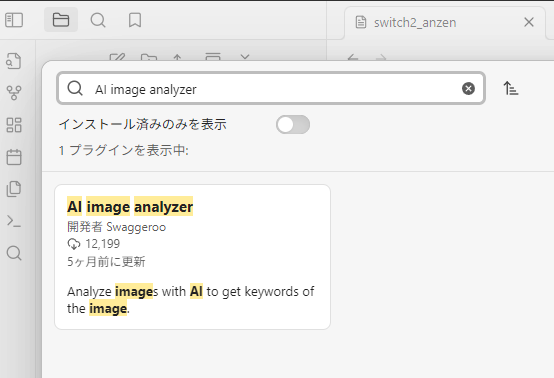The height and width of the screenshot is (378, 554).
Task: Open quick switcher icon in ribbon
Action: coord(14,61)
